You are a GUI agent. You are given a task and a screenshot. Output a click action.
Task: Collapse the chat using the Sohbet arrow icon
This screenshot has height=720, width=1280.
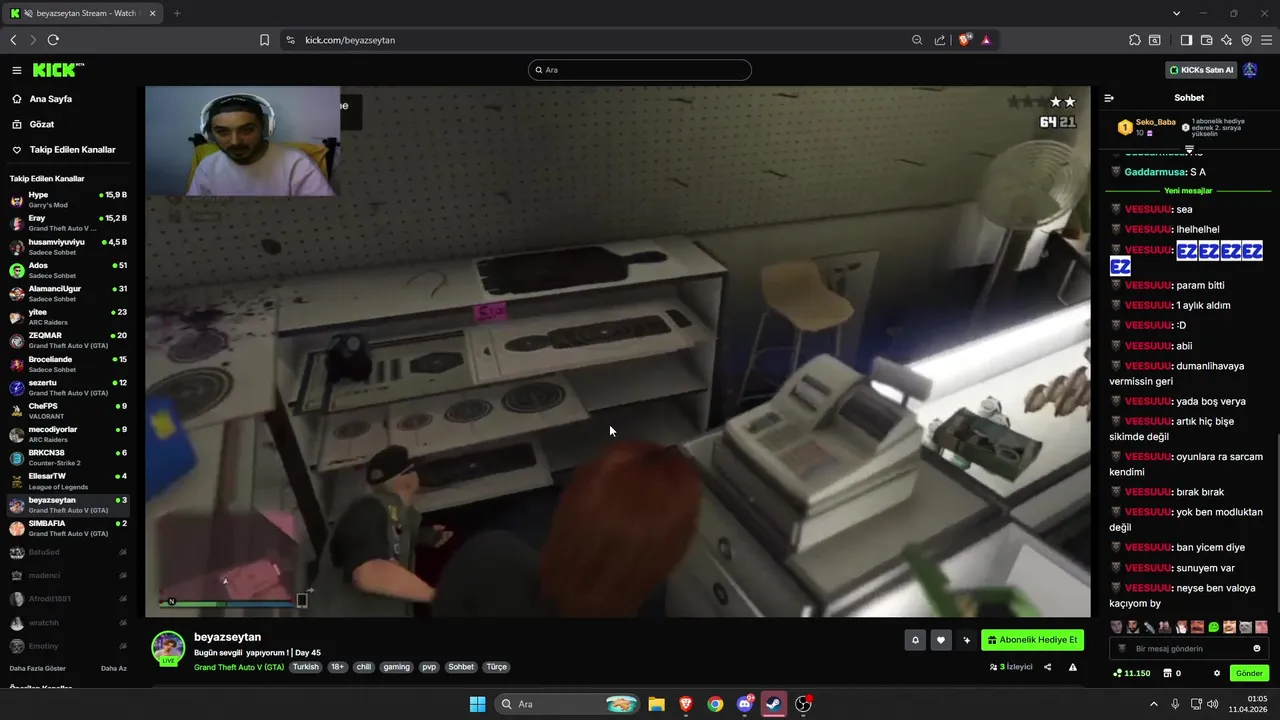(1109, 98)
